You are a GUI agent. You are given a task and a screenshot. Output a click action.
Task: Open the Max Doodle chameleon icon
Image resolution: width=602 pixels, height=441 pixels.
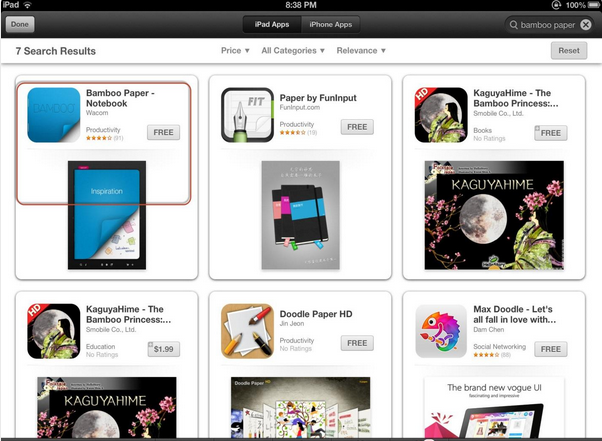[441, 331]
